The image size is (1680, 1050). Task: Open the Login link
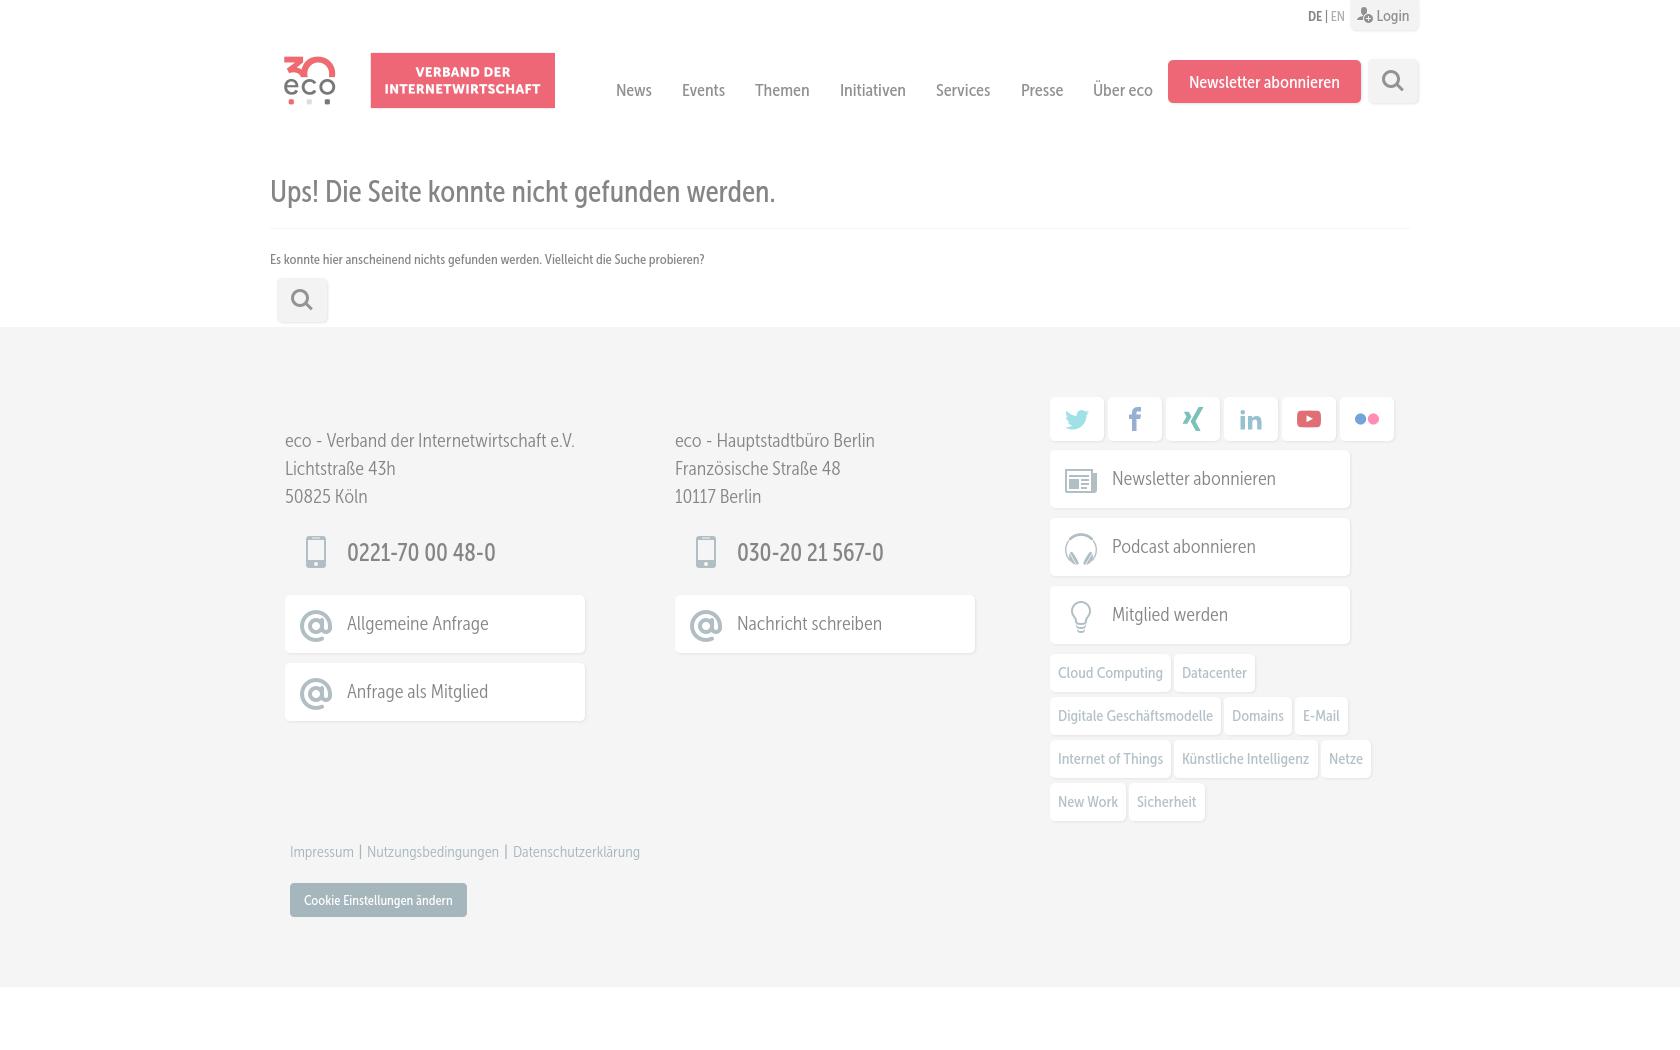(1384, 15)
